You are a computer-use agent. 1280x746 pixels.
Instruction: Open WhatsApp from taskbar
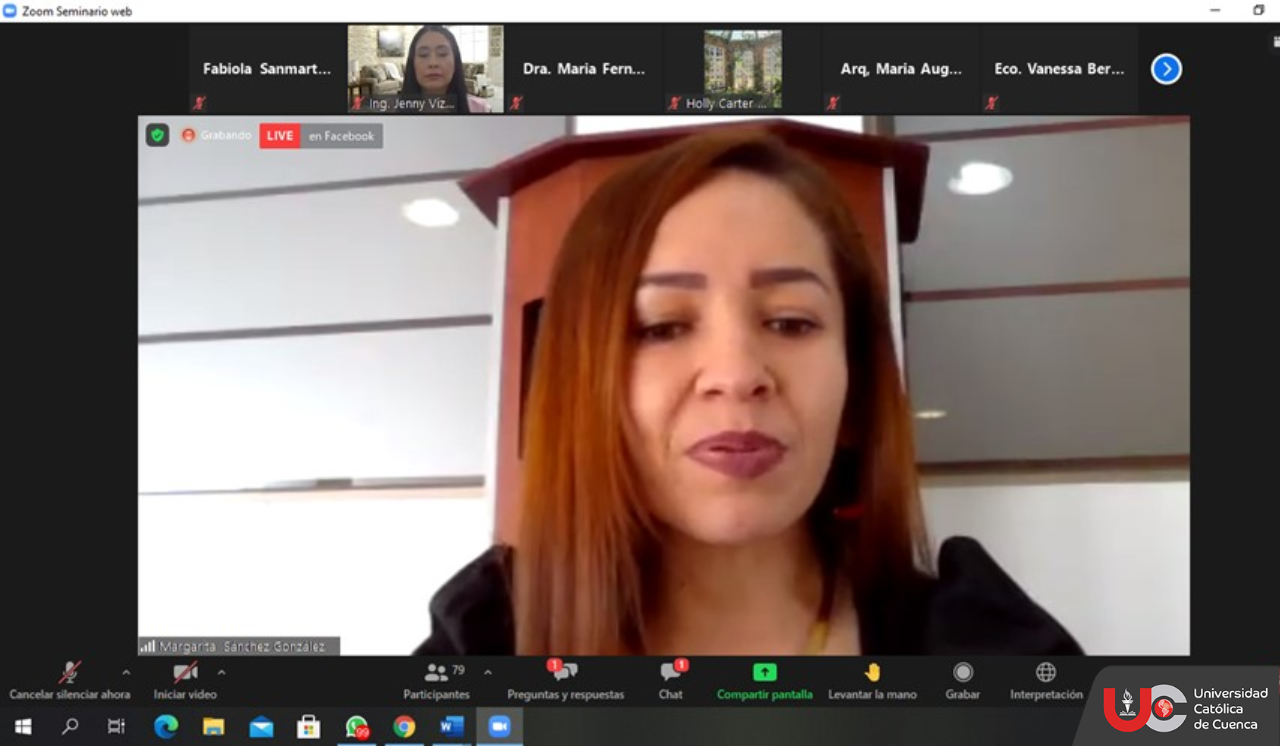(357, 727)
